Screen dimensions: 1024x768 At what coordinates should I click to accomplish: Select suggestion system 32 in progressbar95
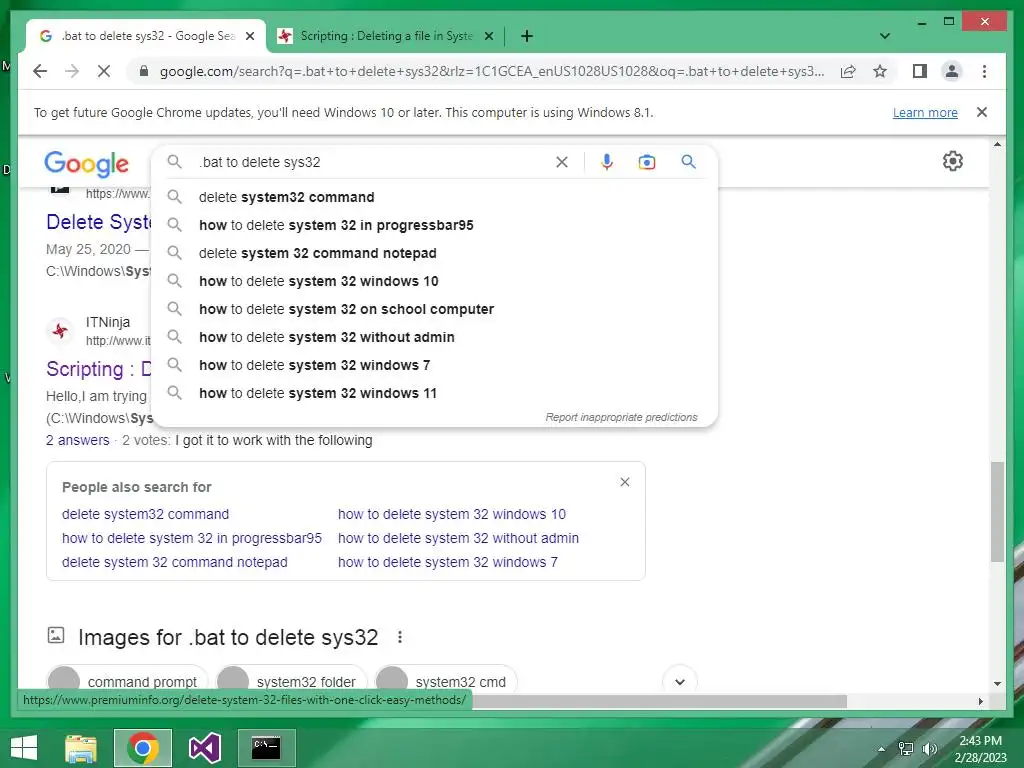[434, 225]
